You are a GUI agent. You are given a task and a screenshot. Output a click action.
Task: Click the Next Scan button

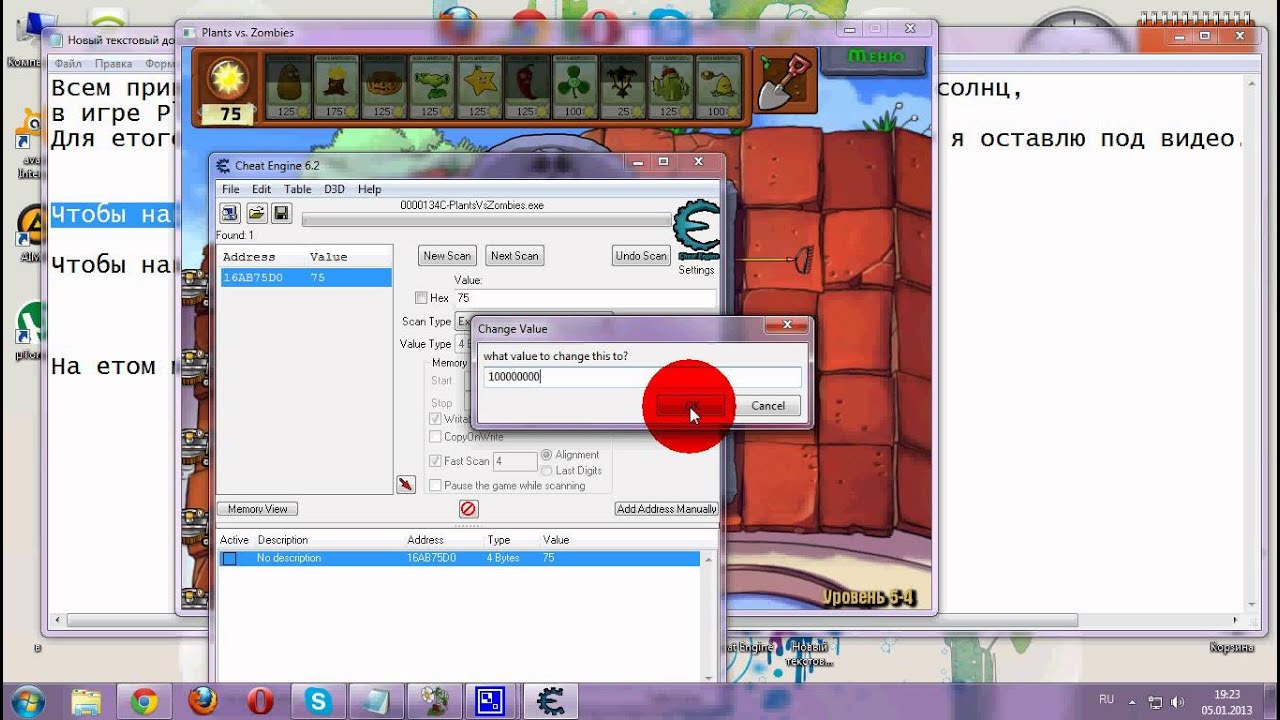pyautogui.click(x=515, y=256)
